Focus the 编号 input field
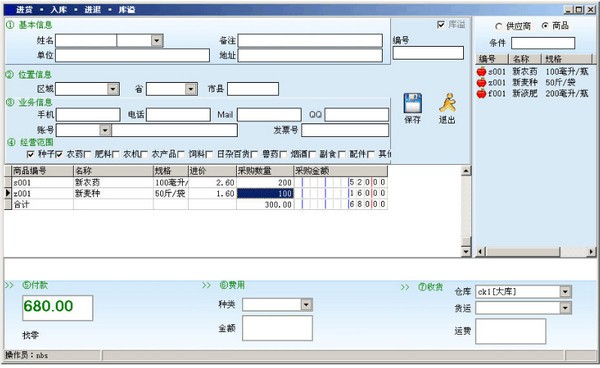Viewport: 600px width, 368px height. click(x=428, y=53)
